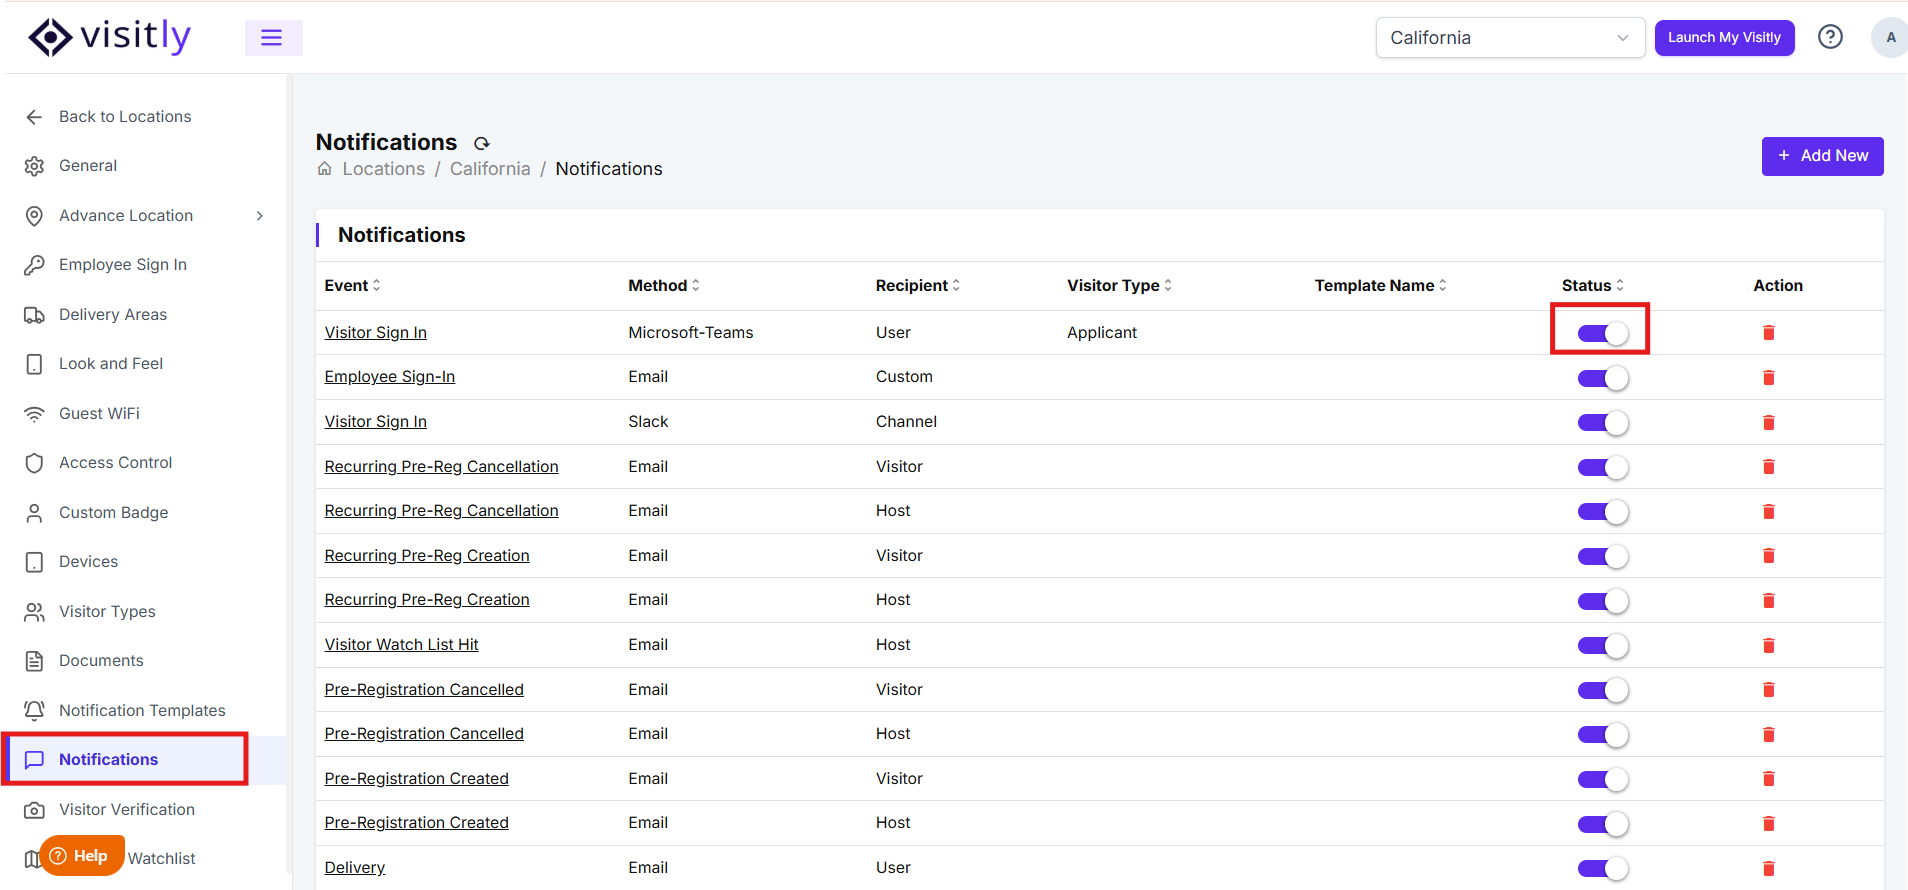
Task: Delete the Microsoft-Teams Visitor Sign In notification
Action: (1768, 333)
